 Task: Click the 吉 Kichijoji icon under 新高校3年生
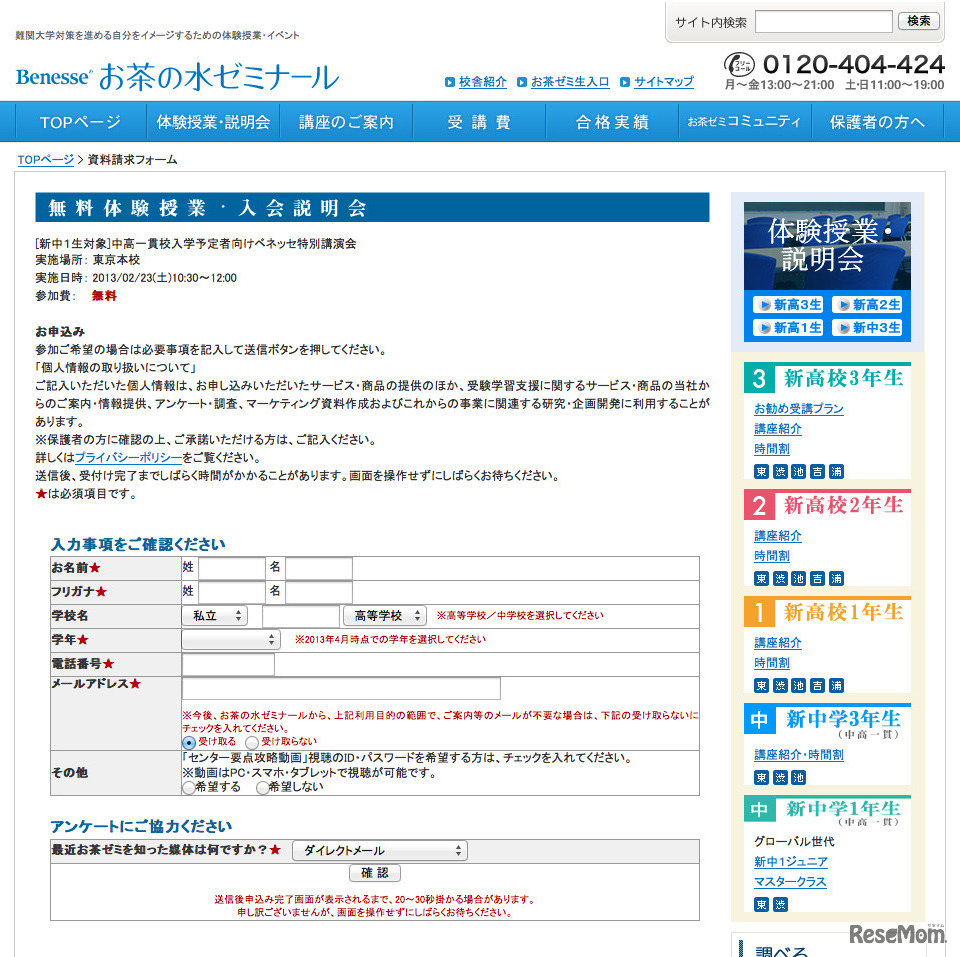[x=817, y=471]
